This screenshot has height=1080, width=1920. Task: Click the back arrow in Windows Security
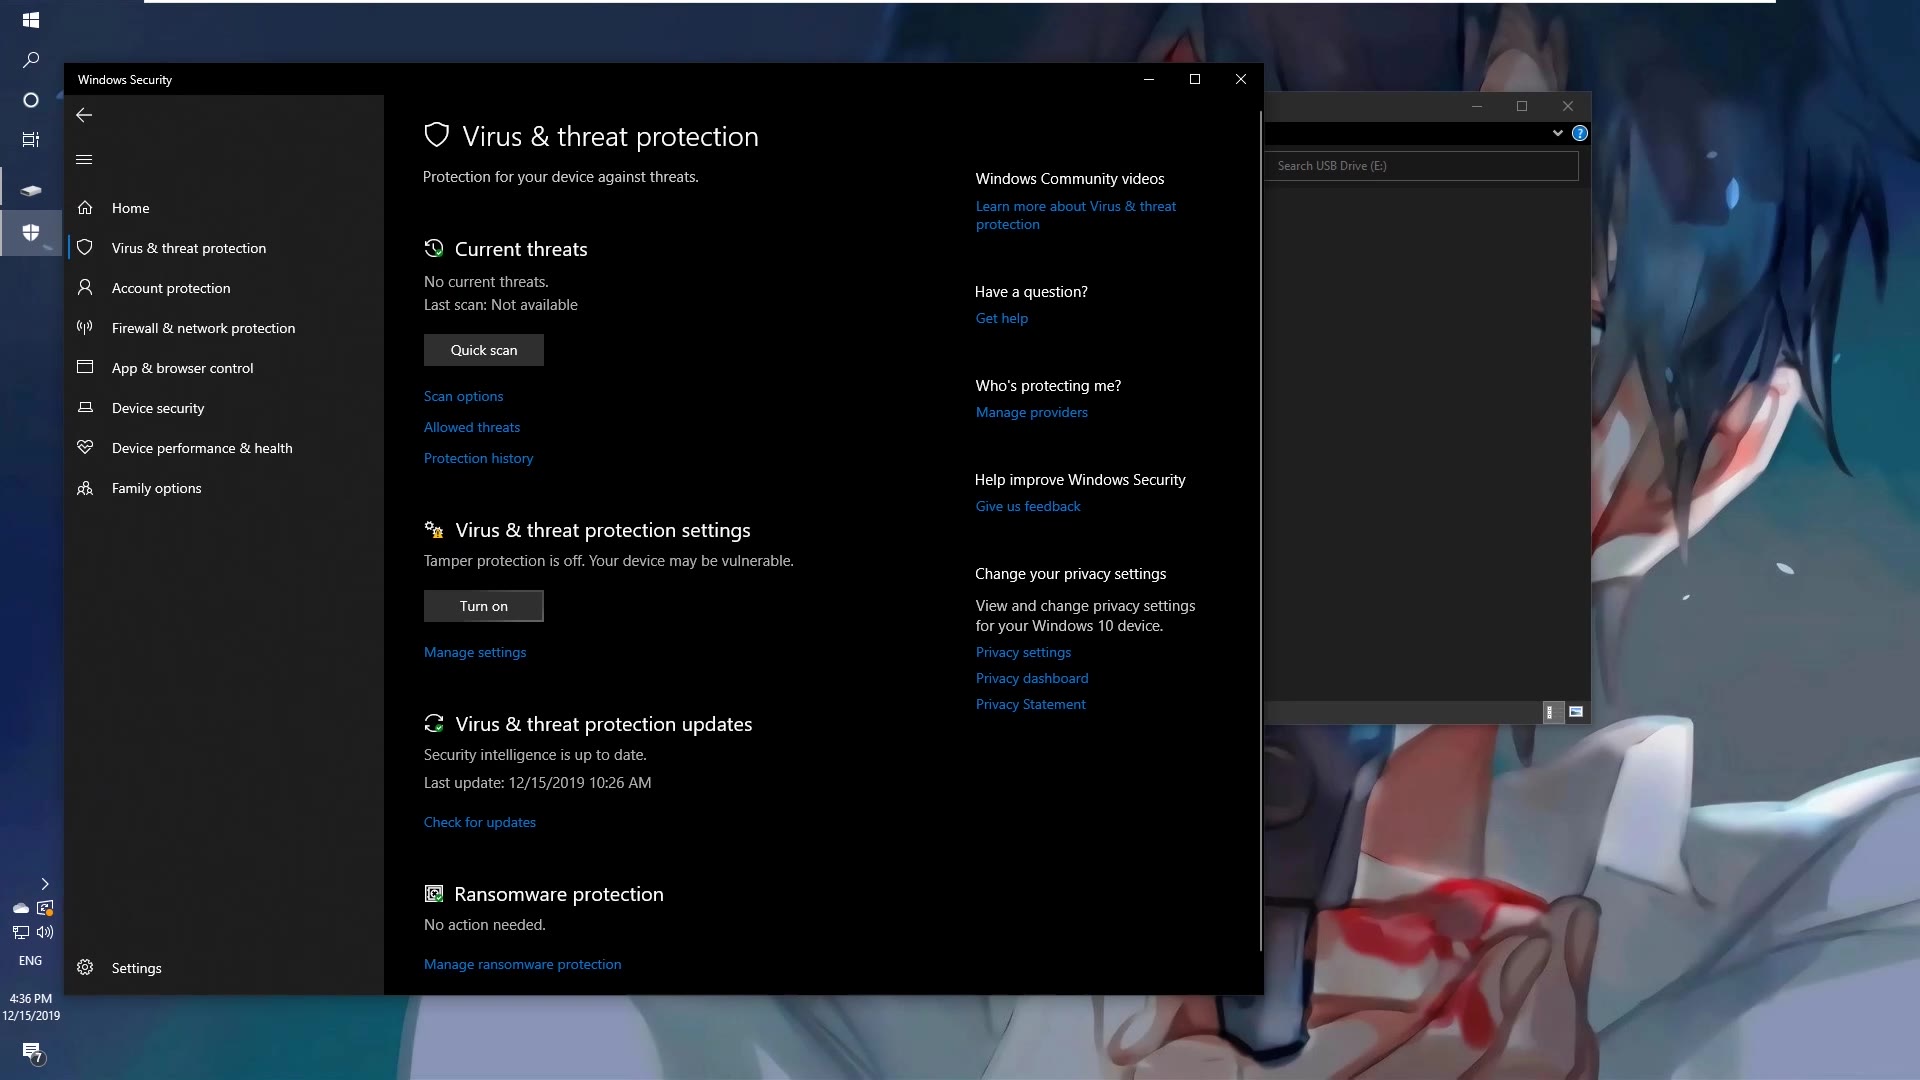pos(84,115)
